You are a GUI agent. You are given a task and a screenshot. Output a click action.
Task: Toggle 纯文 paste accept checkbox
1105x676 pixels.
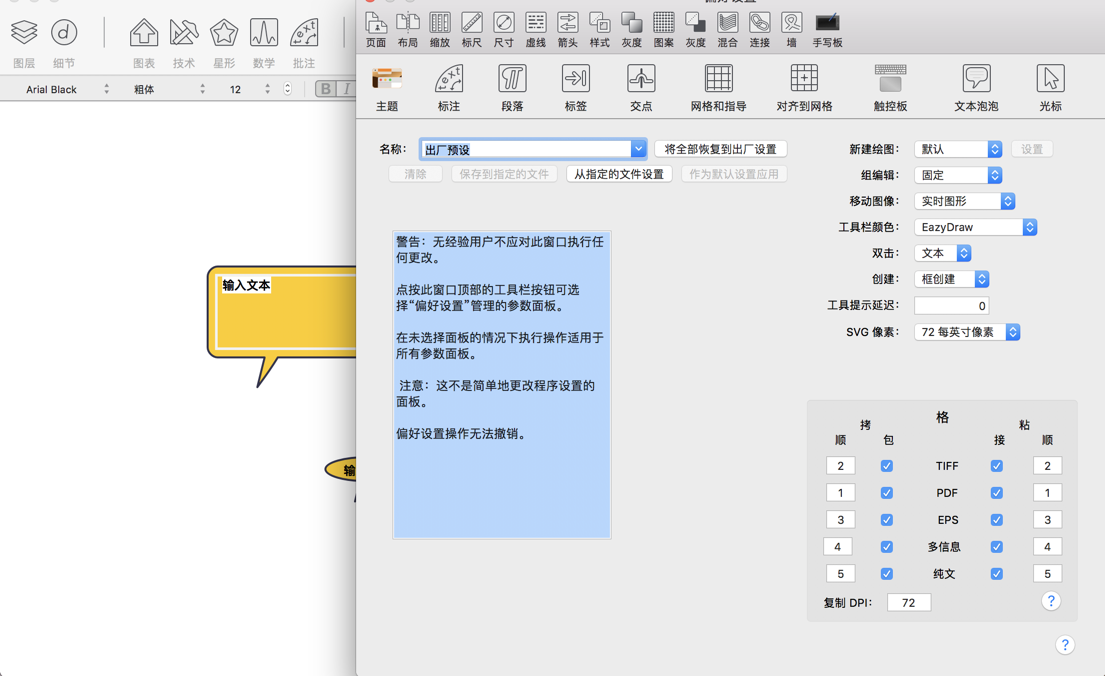(x=996, y=574)
